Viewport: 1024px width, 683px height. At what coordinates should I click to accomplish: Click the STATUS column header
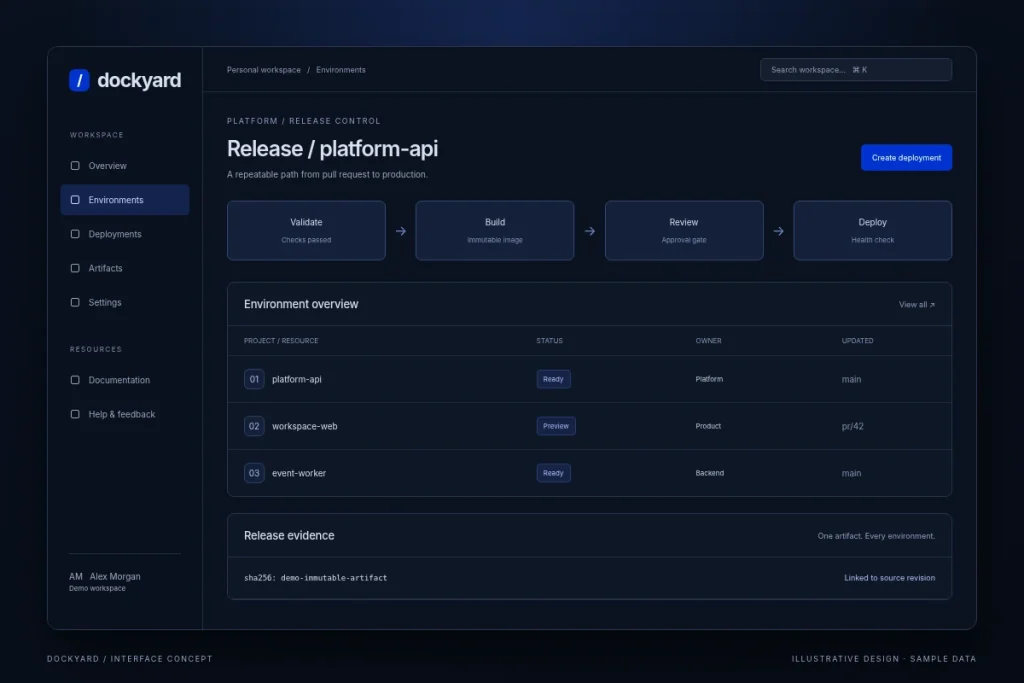point(549,341)
